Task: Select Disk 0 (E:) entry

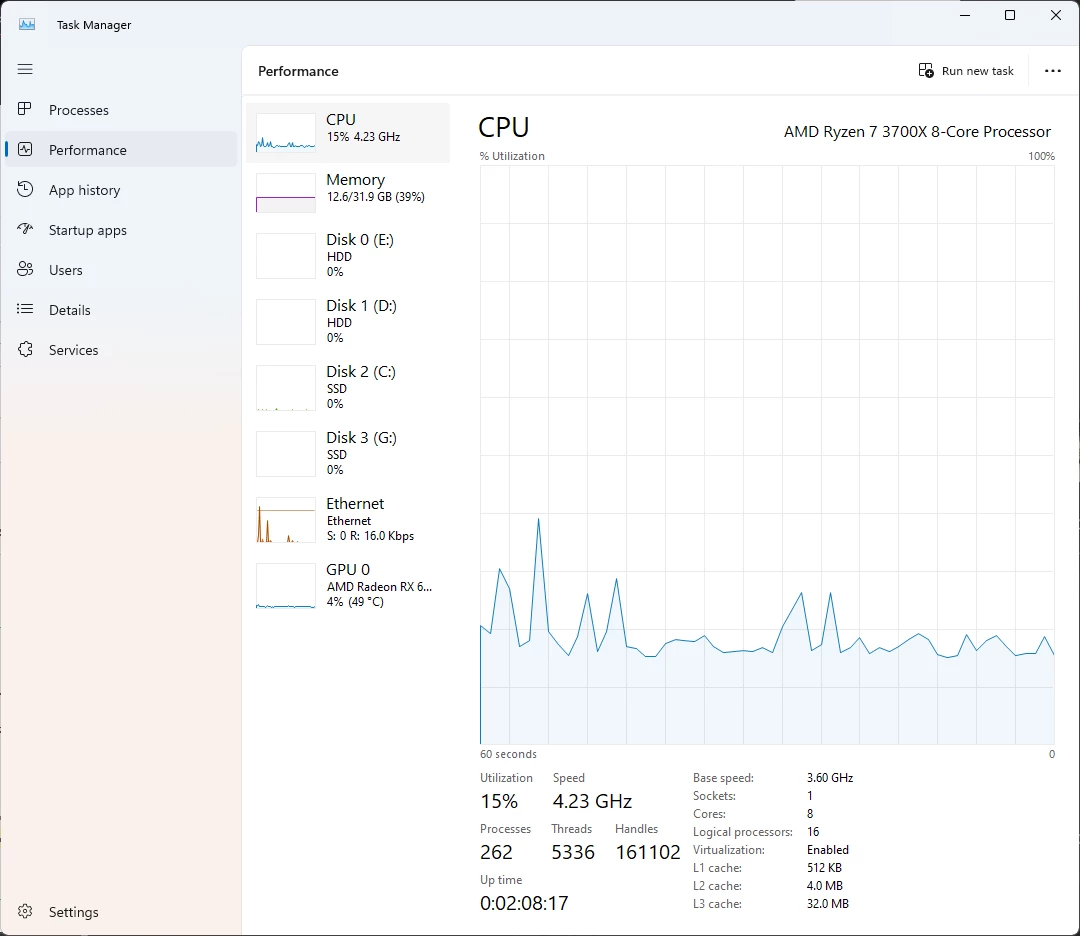Action: pyautogui.click(x=348, y=256)
